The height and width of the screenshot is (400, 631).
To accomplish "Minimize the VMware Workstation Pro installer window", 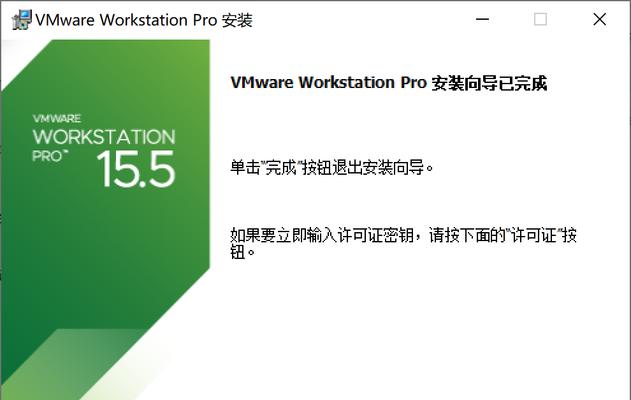I will pos(482,19).
